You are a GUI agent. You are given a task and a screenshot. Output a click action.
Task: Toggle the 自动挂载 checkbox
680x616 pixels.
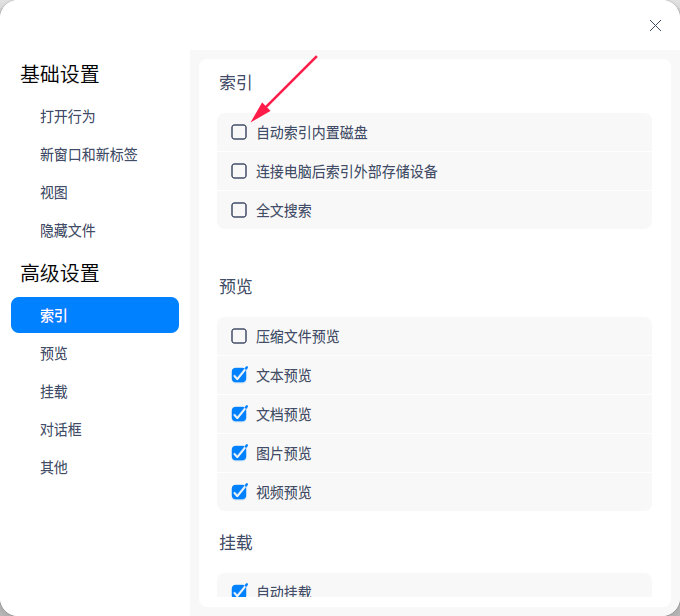[239, 590]
